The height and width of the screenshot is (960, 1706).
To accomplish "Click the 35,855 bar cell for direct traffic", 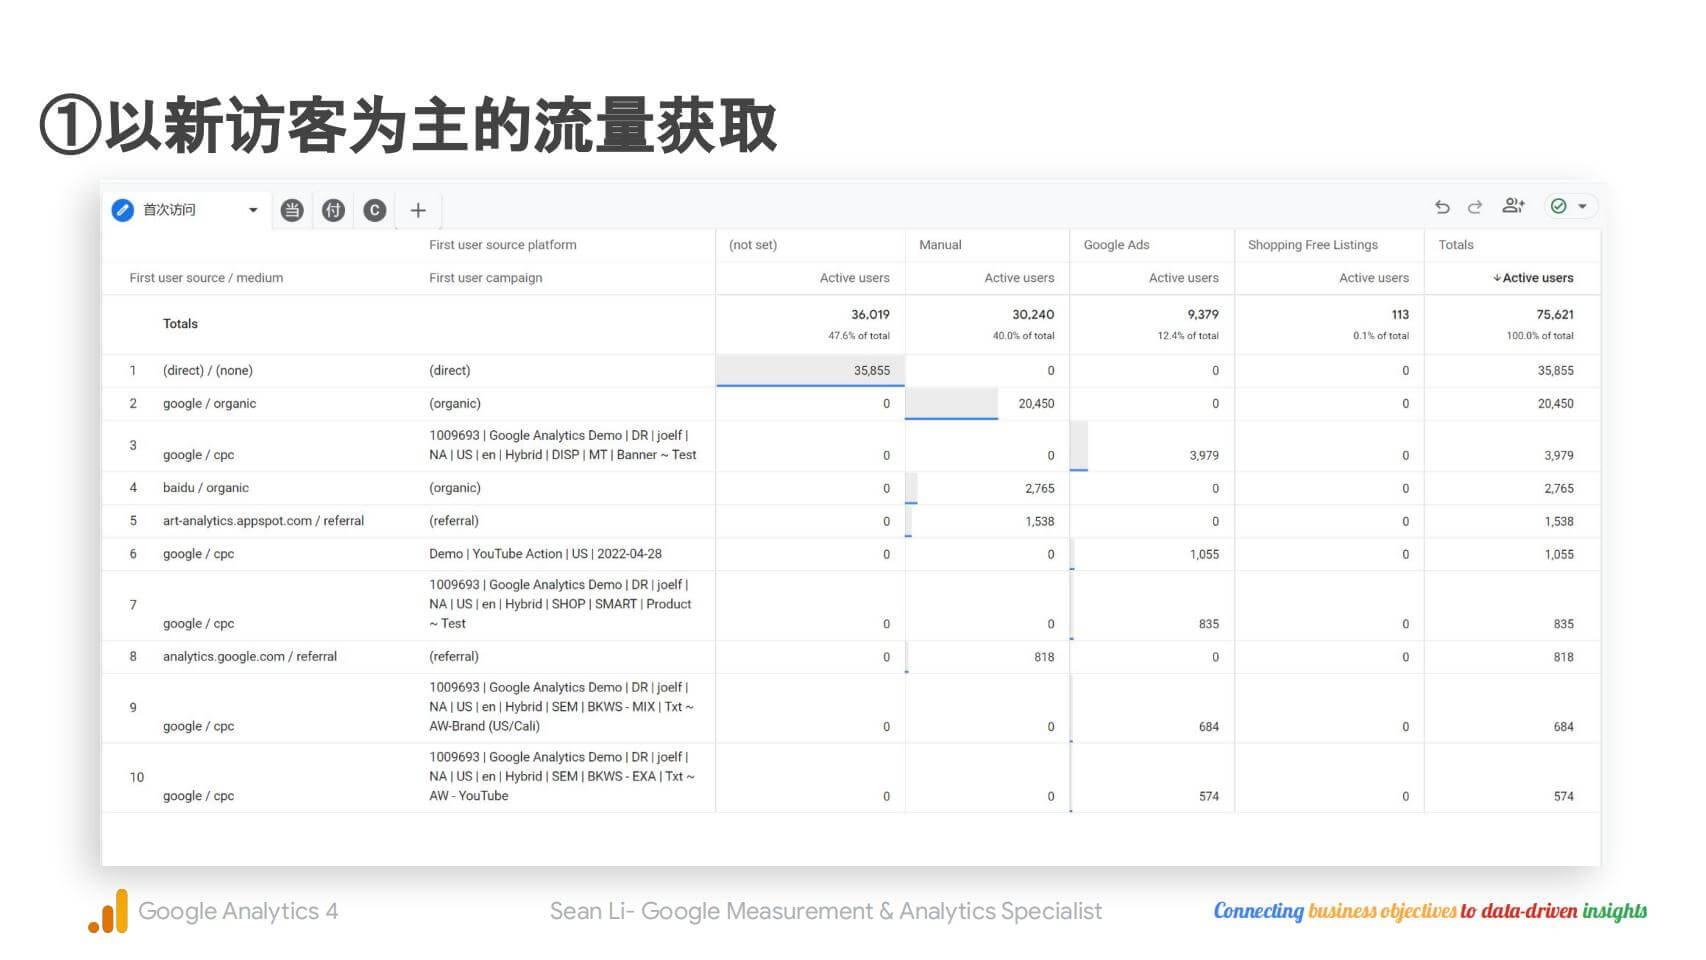I will [x=810, y=371].
